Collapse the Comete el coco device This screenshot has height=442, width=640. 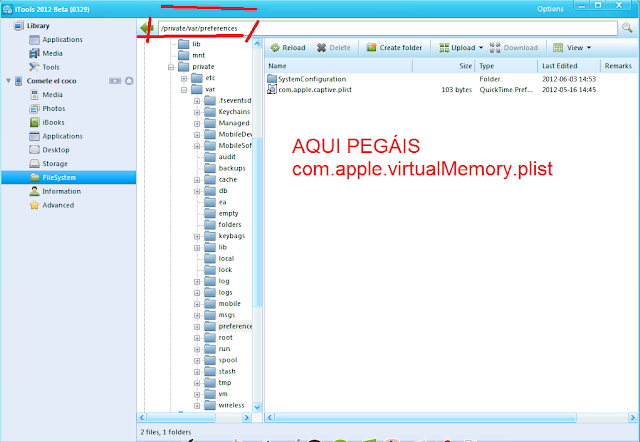[8, 81]
